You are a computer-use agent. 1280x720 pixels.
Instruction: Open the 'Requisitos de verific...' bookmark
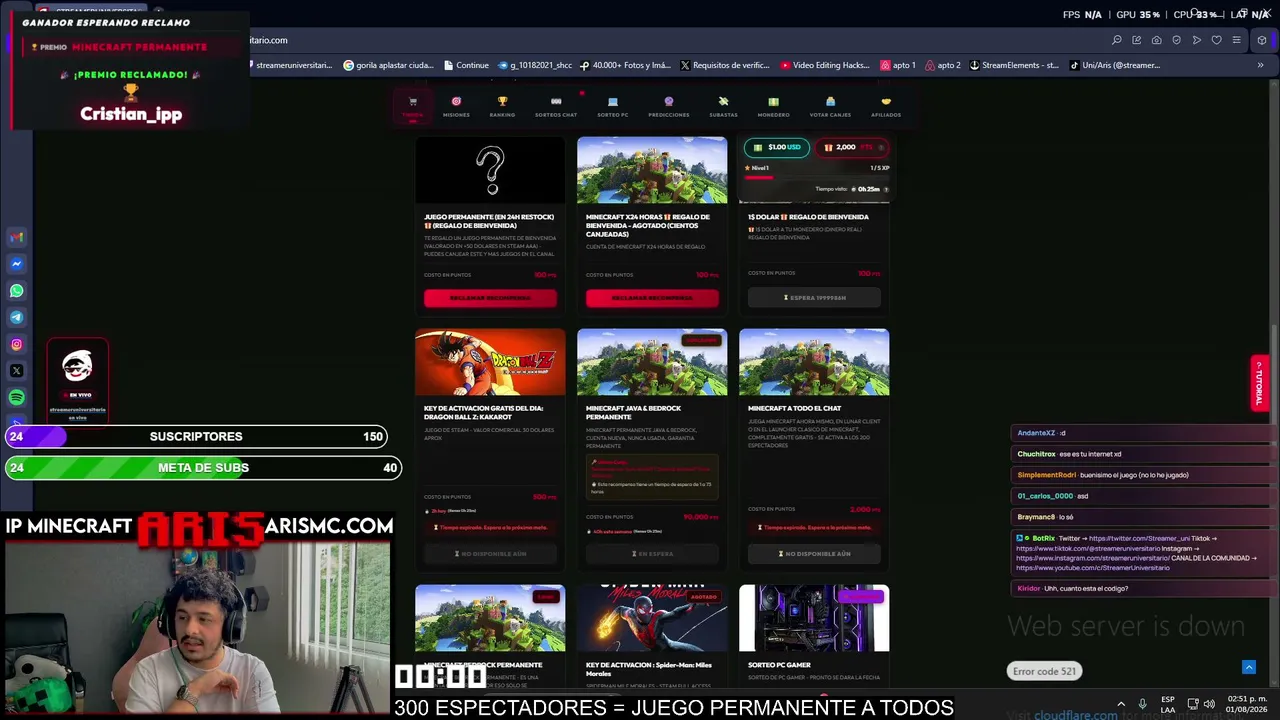pyautogui.click(x=725, y=65)
